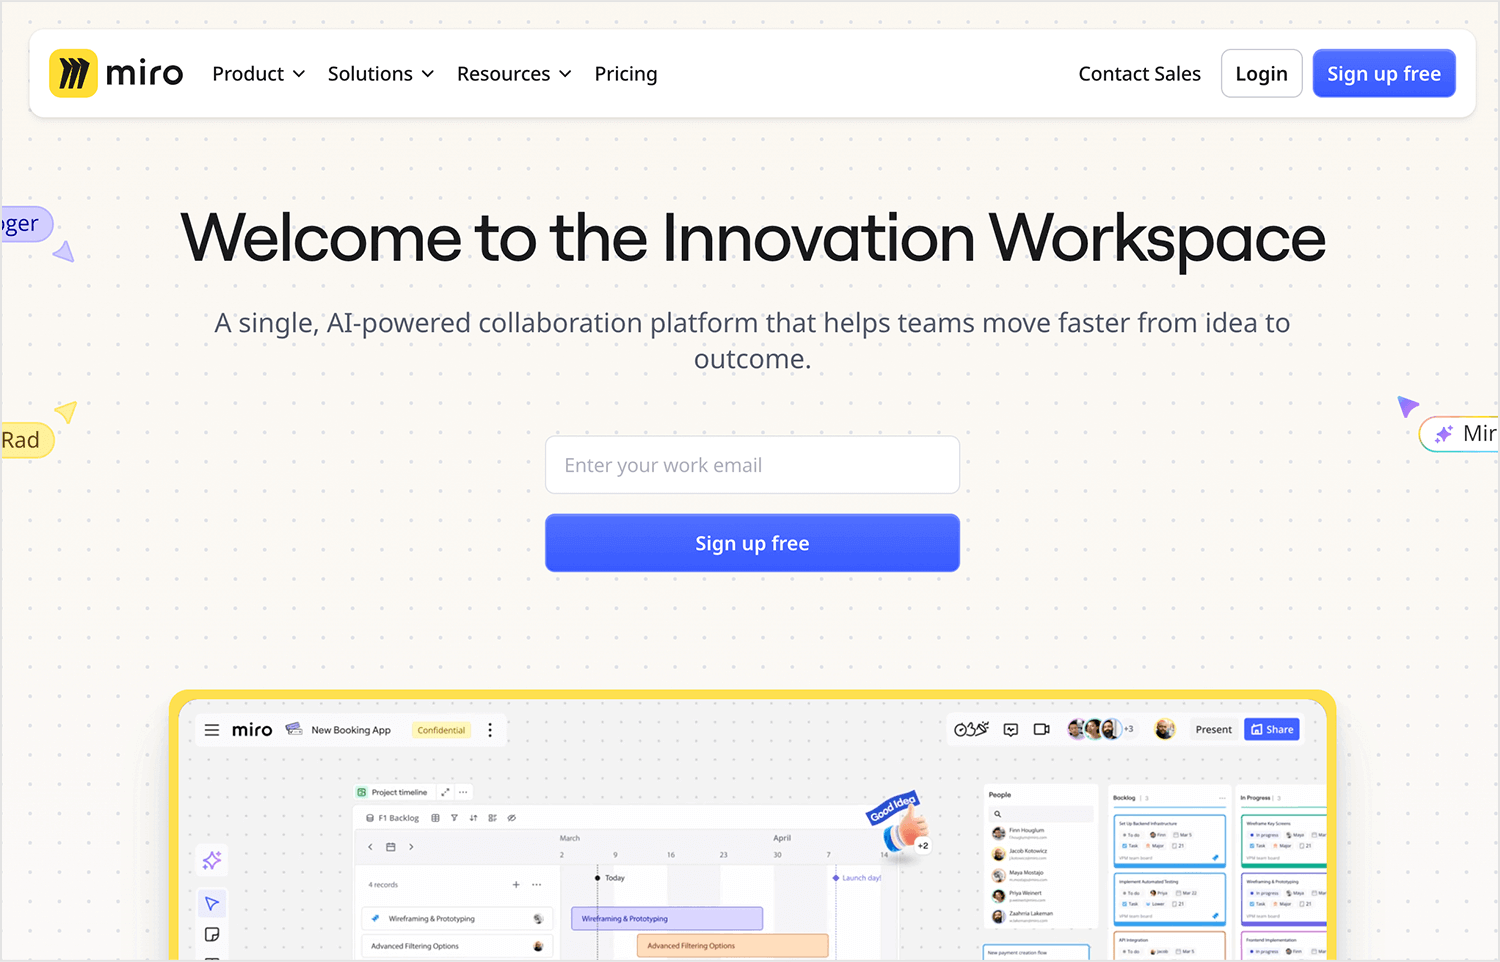
Task: Open the current user's profile avatar
Action: click(1164, 729)
